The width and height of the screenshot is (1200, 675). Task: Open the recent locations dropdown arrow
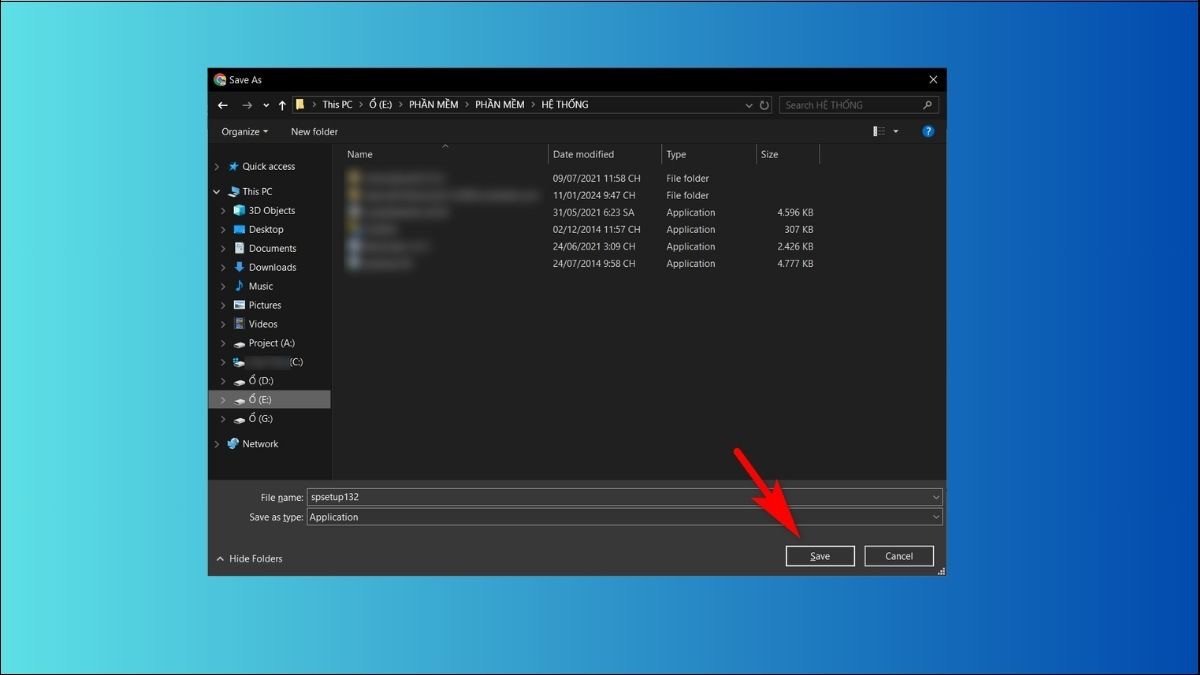(266, 105)
